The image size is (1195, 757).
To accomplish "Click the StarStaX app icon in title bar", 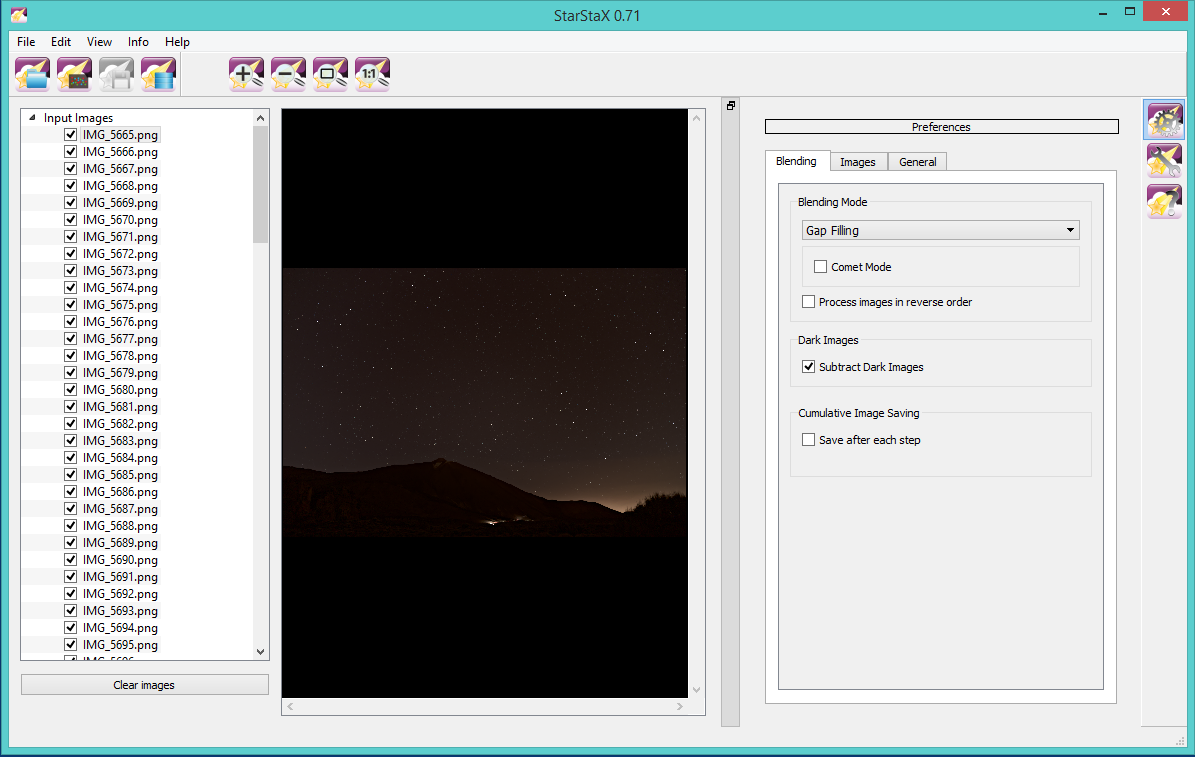I will [19, 14].
